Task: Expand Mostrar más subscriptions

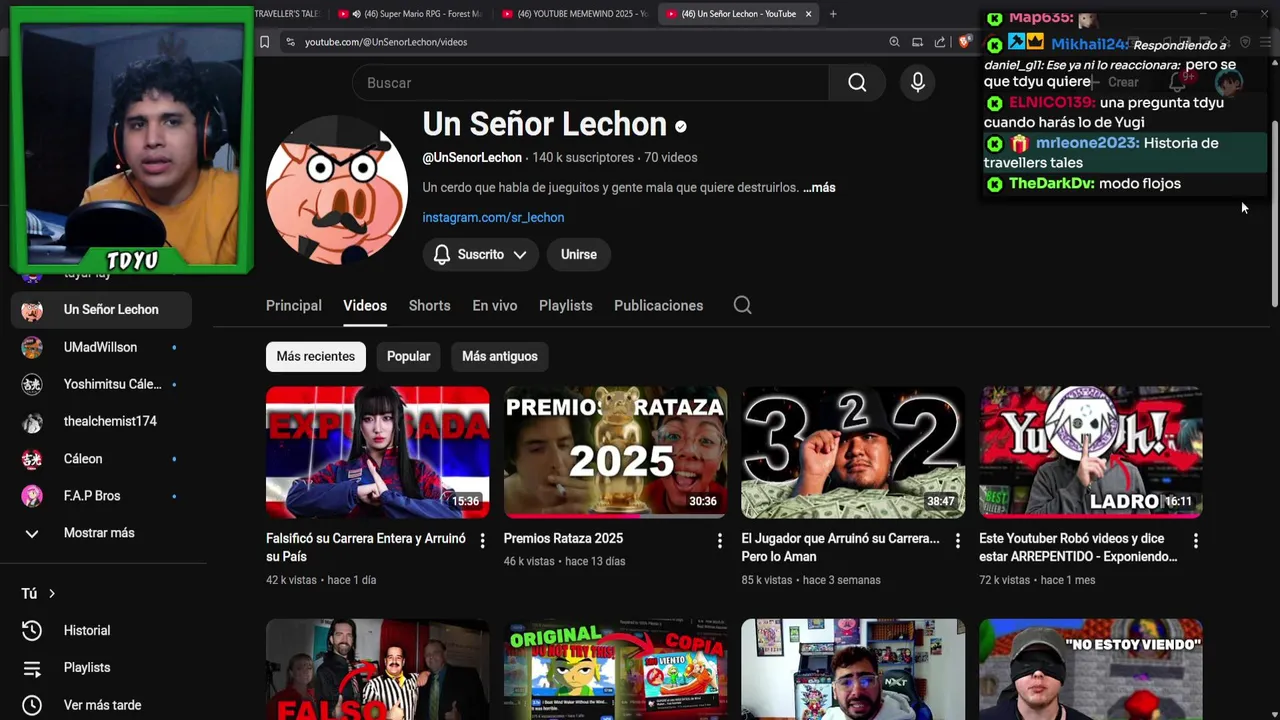Action: [99, 533]
